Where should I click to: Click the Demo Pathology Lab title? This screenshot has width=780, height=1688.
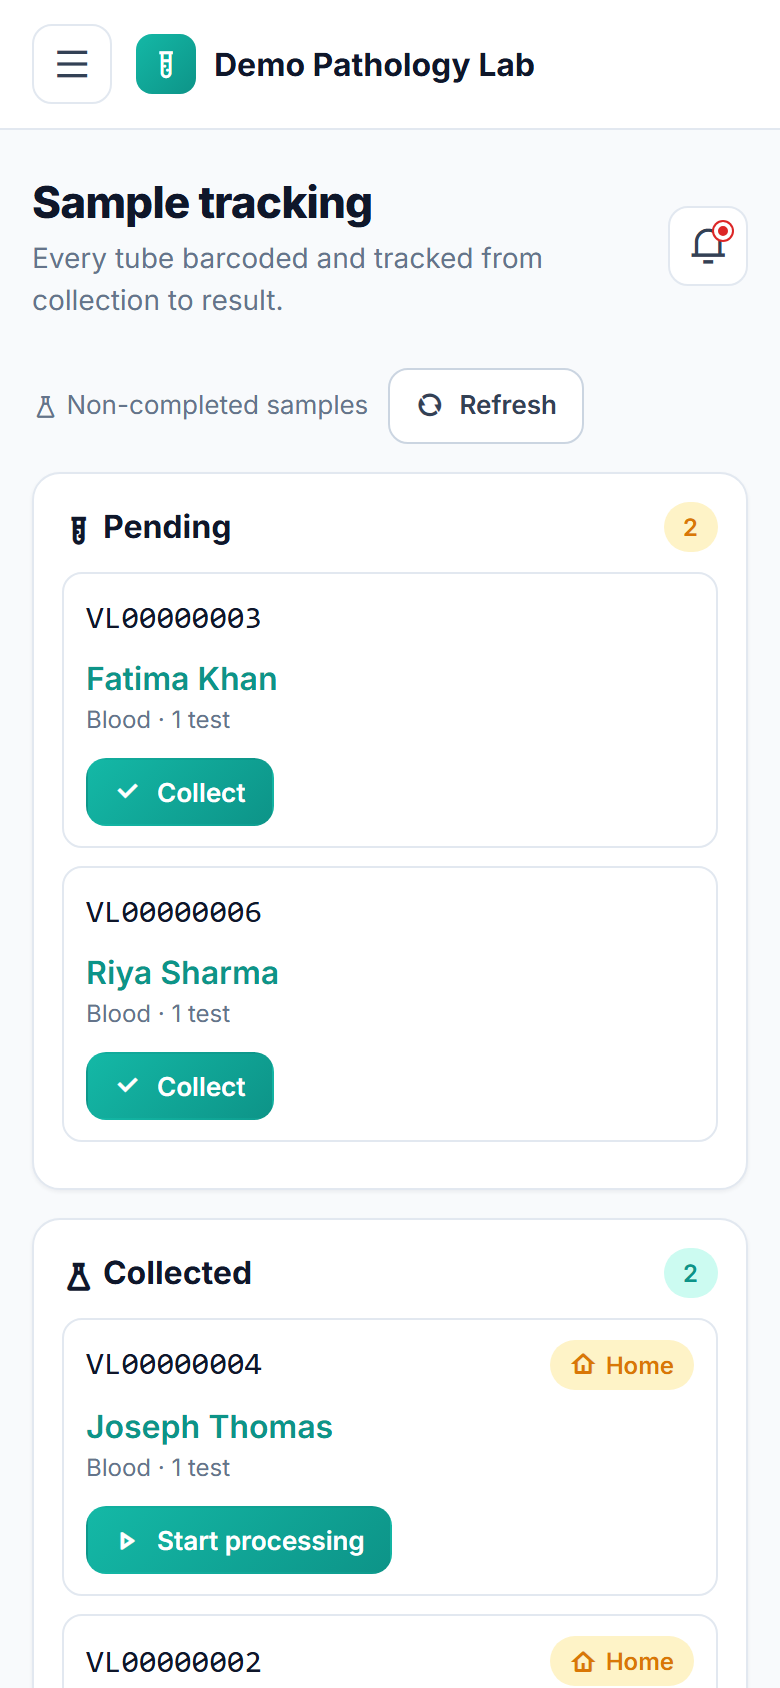[x=374, y=65]
